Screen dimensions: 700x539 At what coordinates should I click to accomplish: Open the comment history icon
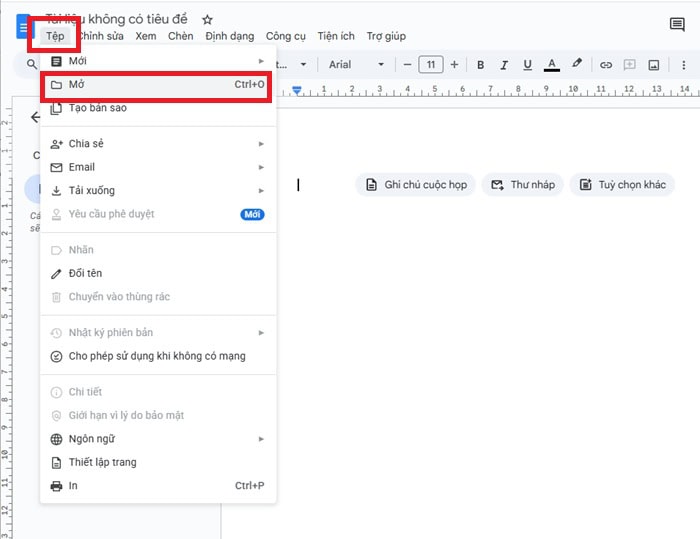pyautogui.click(x=677, y=25)
